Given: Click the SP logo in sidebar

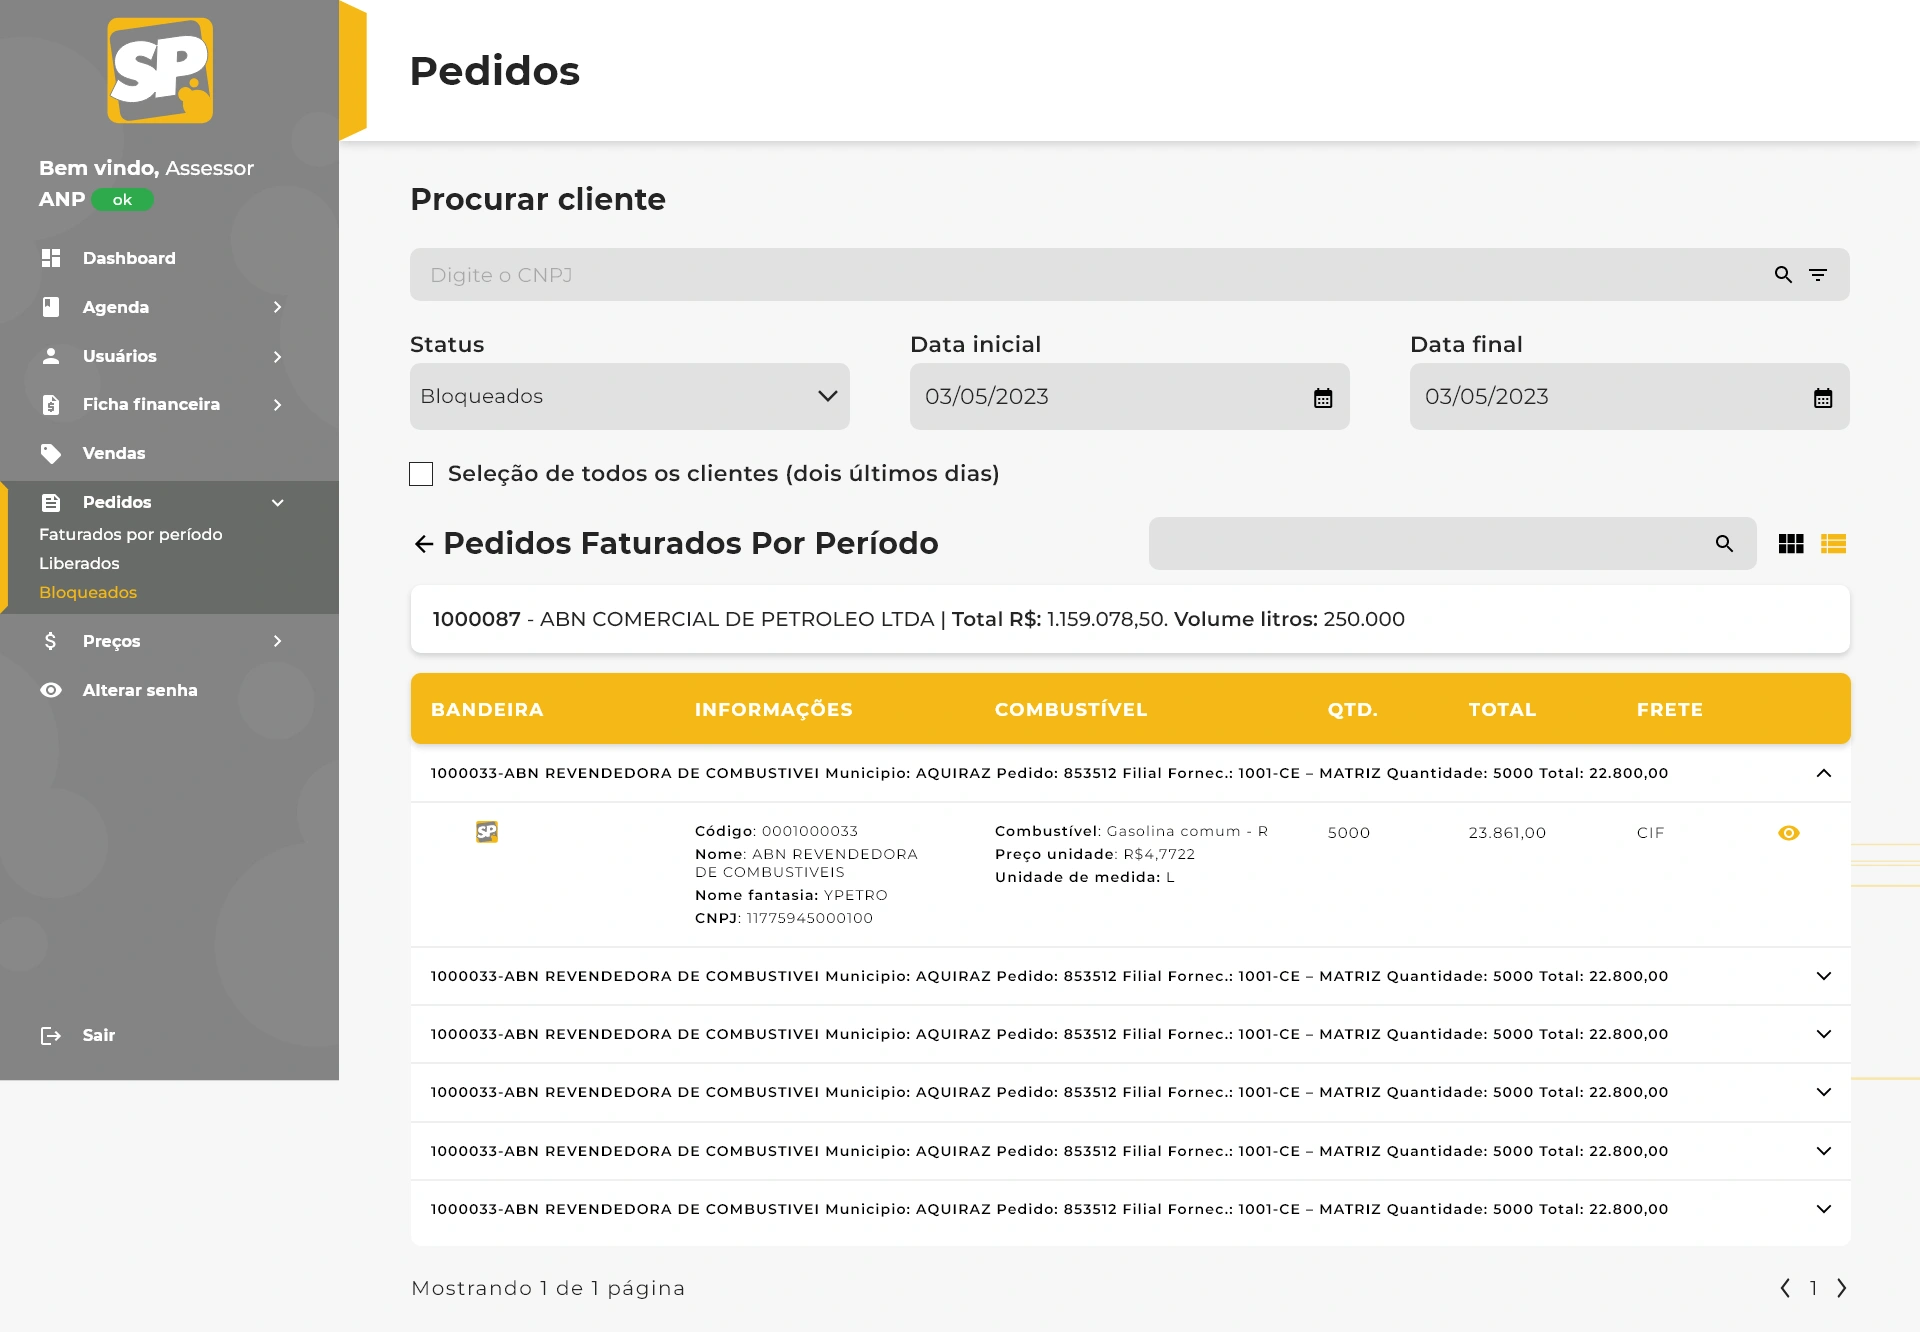Looking at the screenshot, I should [x=160, y=70].
